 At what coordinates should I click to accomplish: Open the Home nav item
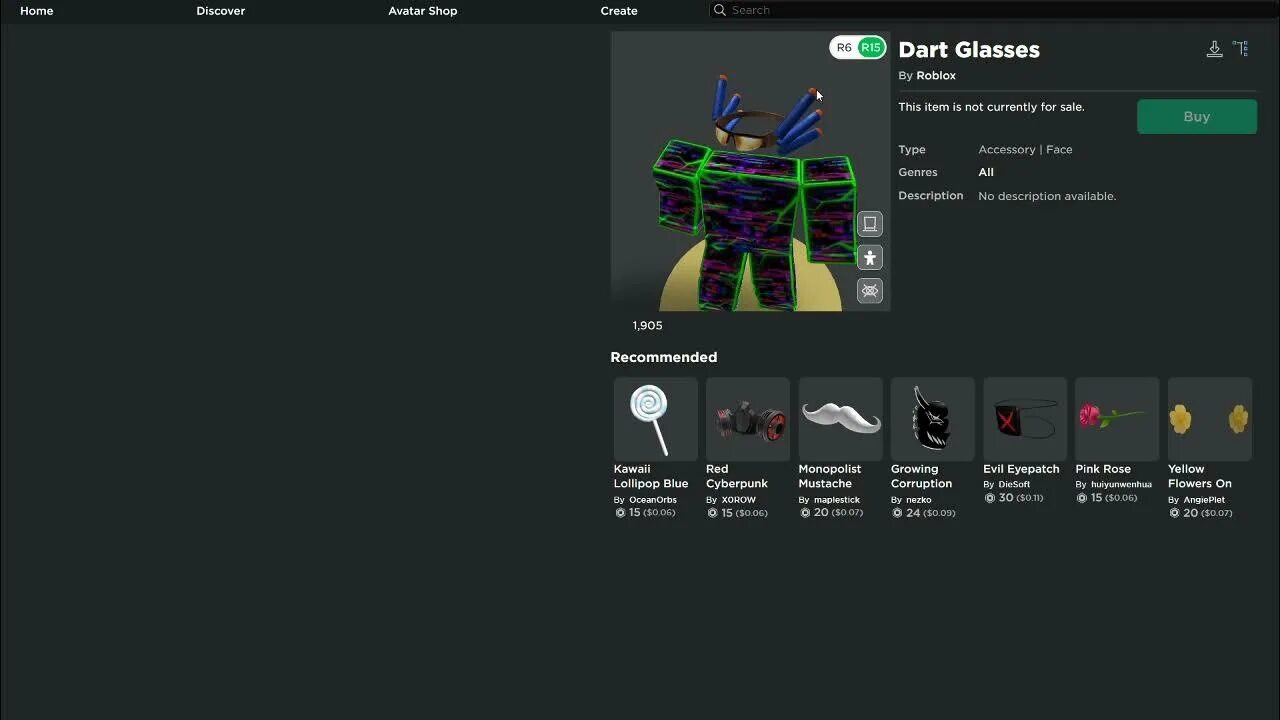(x=37, y=11)
